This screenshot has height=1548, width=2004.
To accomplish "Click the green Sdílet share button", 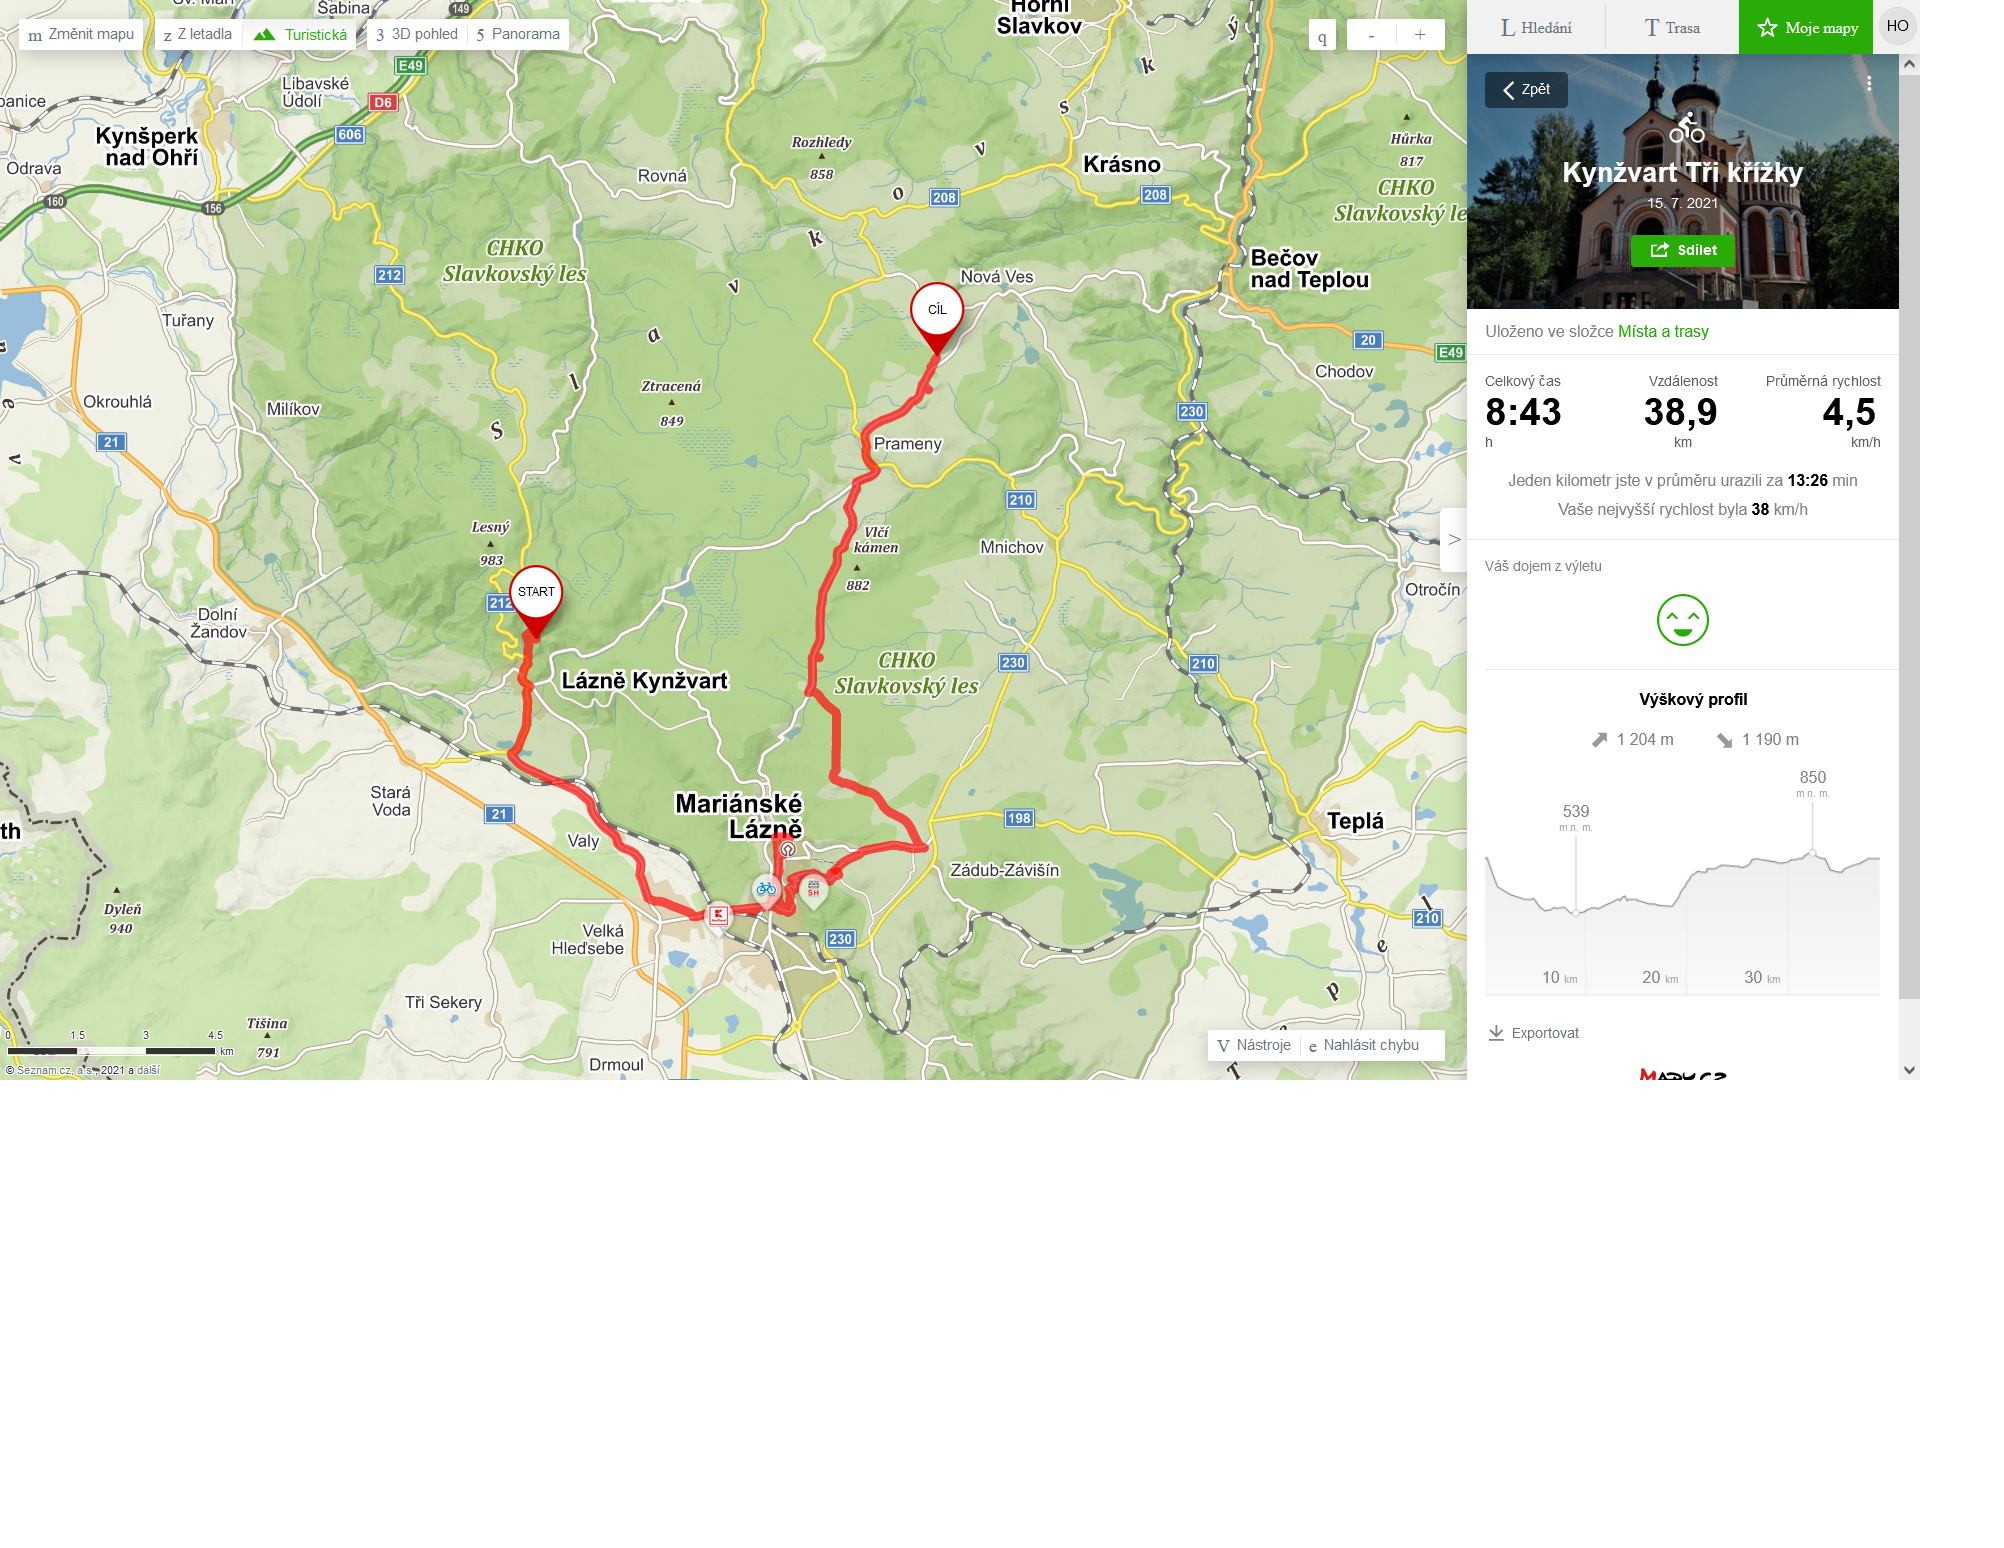I will 1683,250.
